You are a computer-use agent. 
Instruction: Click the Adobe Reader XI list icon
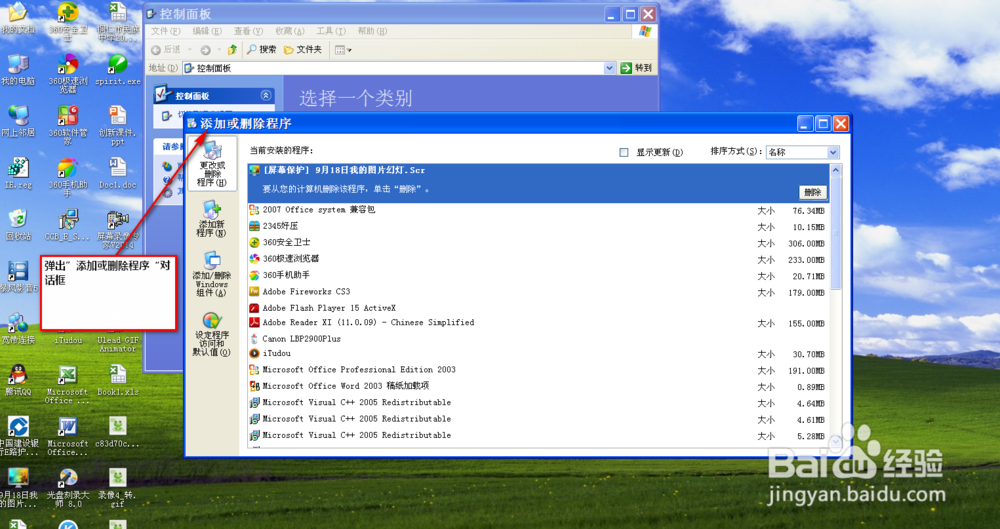pyautogui.click(x=254, y=323)
